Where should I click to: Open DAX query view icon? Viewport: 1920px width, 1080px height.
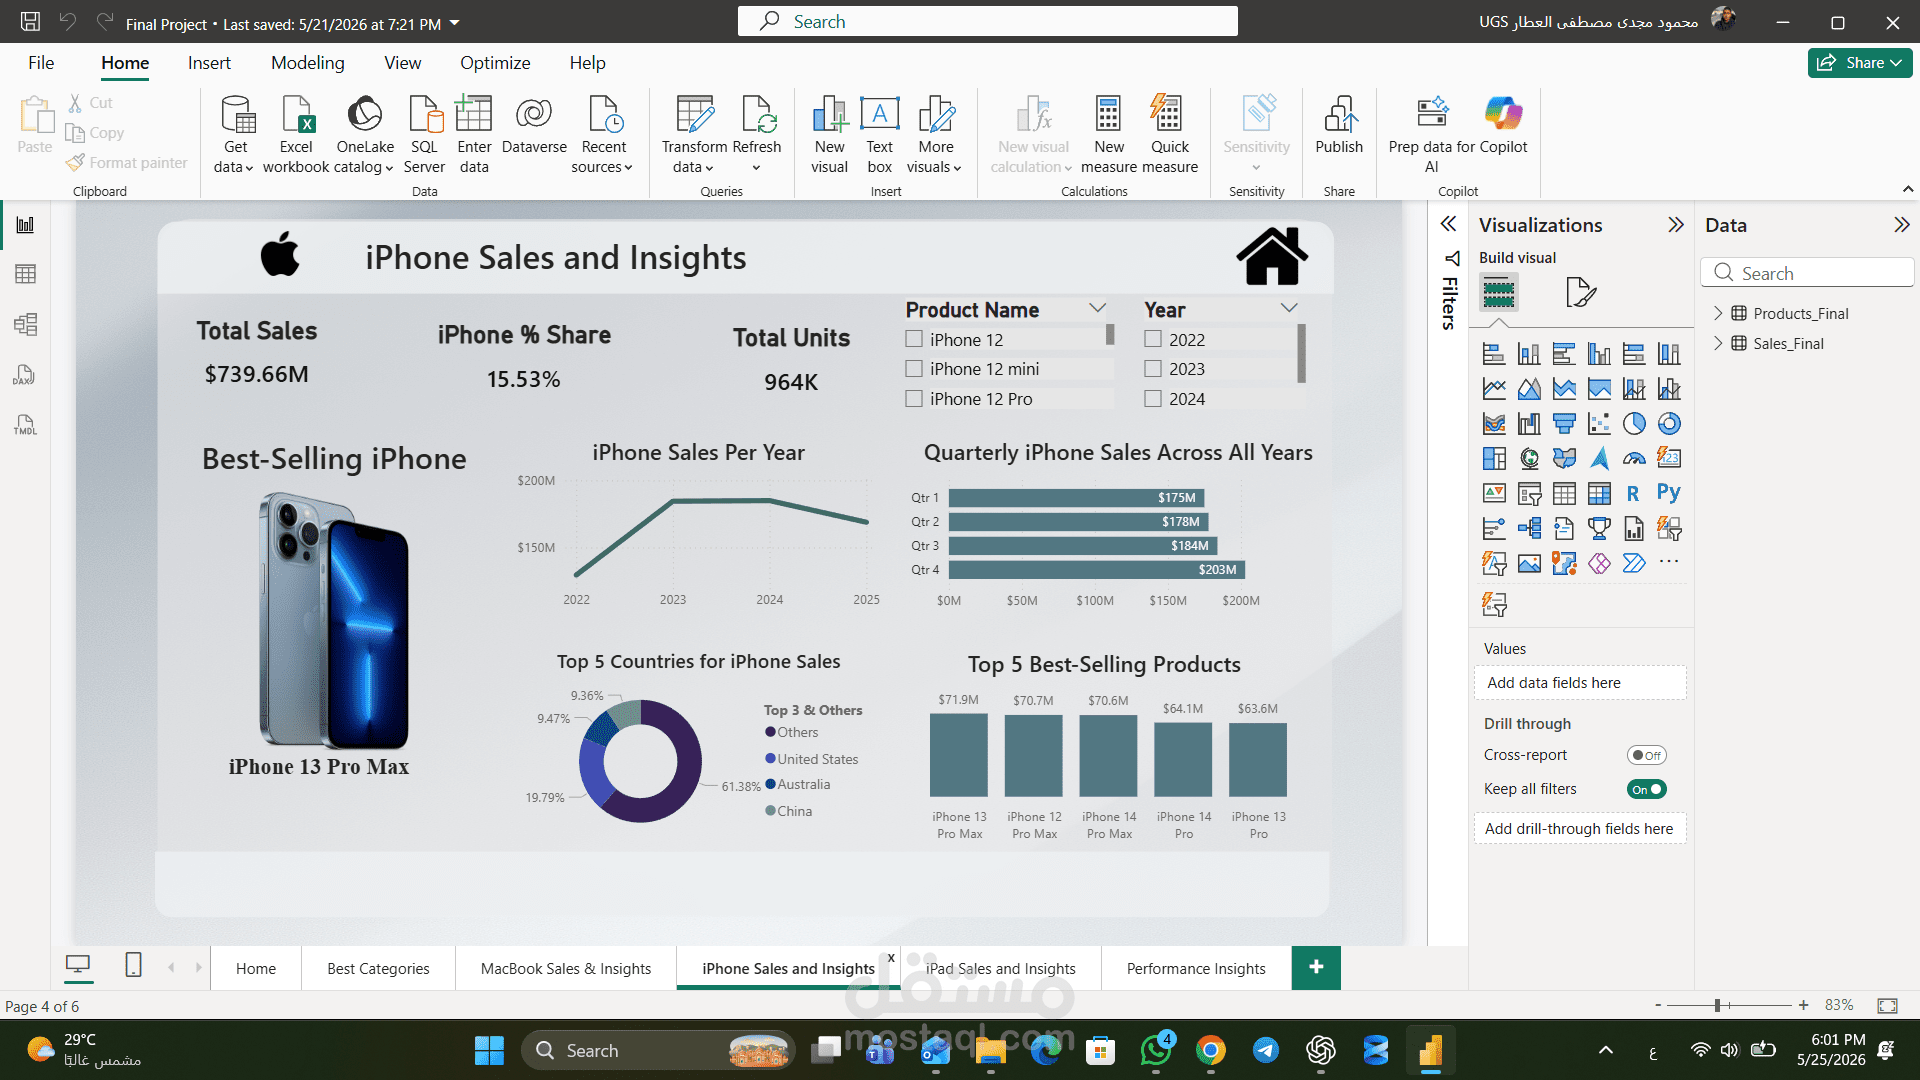pos(25,375)
